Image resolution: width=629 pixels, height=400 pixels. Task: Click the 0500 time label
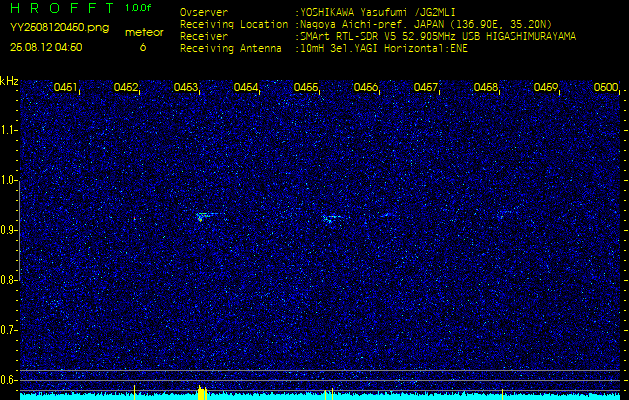click(606, 87)
